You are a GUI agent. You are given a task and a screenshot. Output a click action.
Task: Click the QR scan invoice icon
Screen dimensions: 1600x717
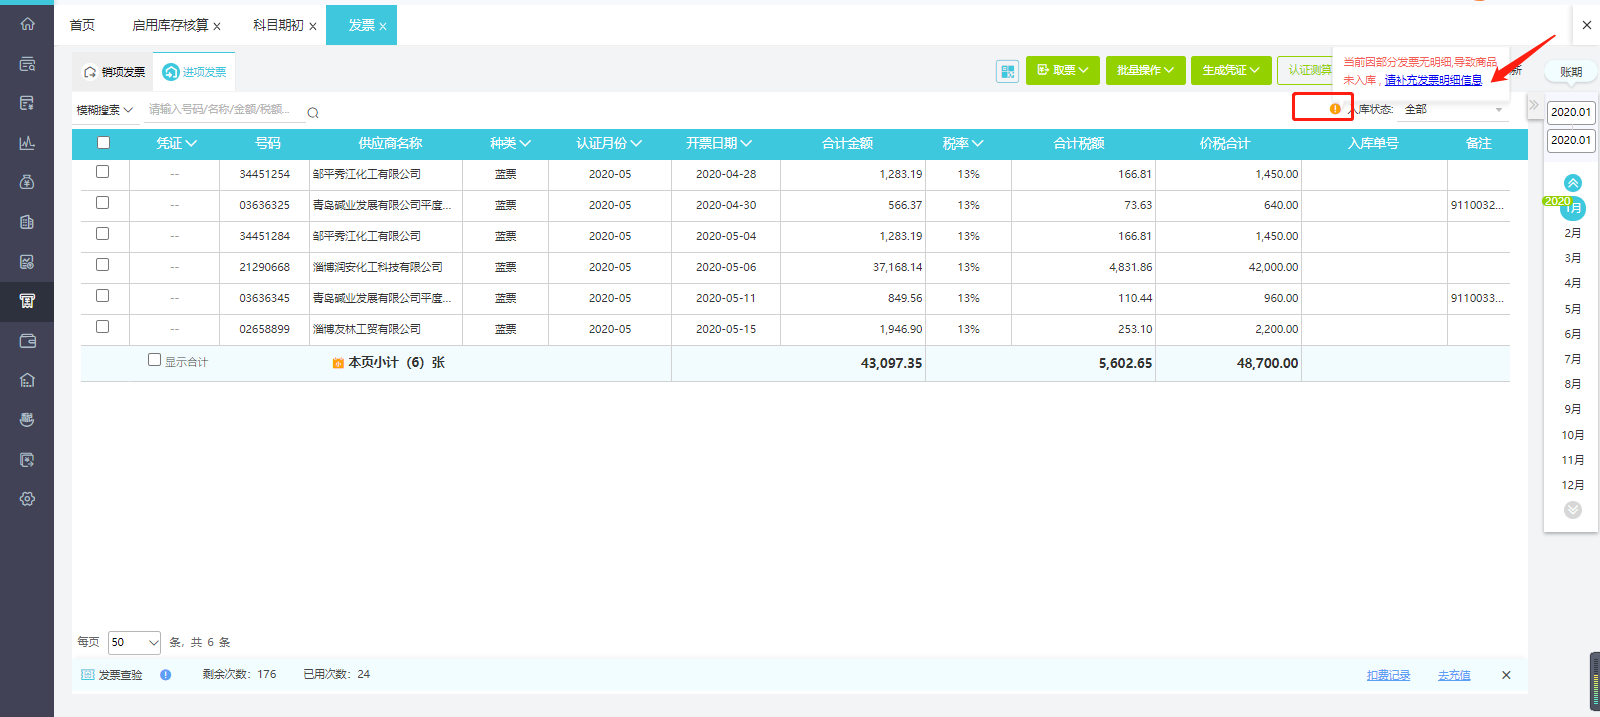1007,71
